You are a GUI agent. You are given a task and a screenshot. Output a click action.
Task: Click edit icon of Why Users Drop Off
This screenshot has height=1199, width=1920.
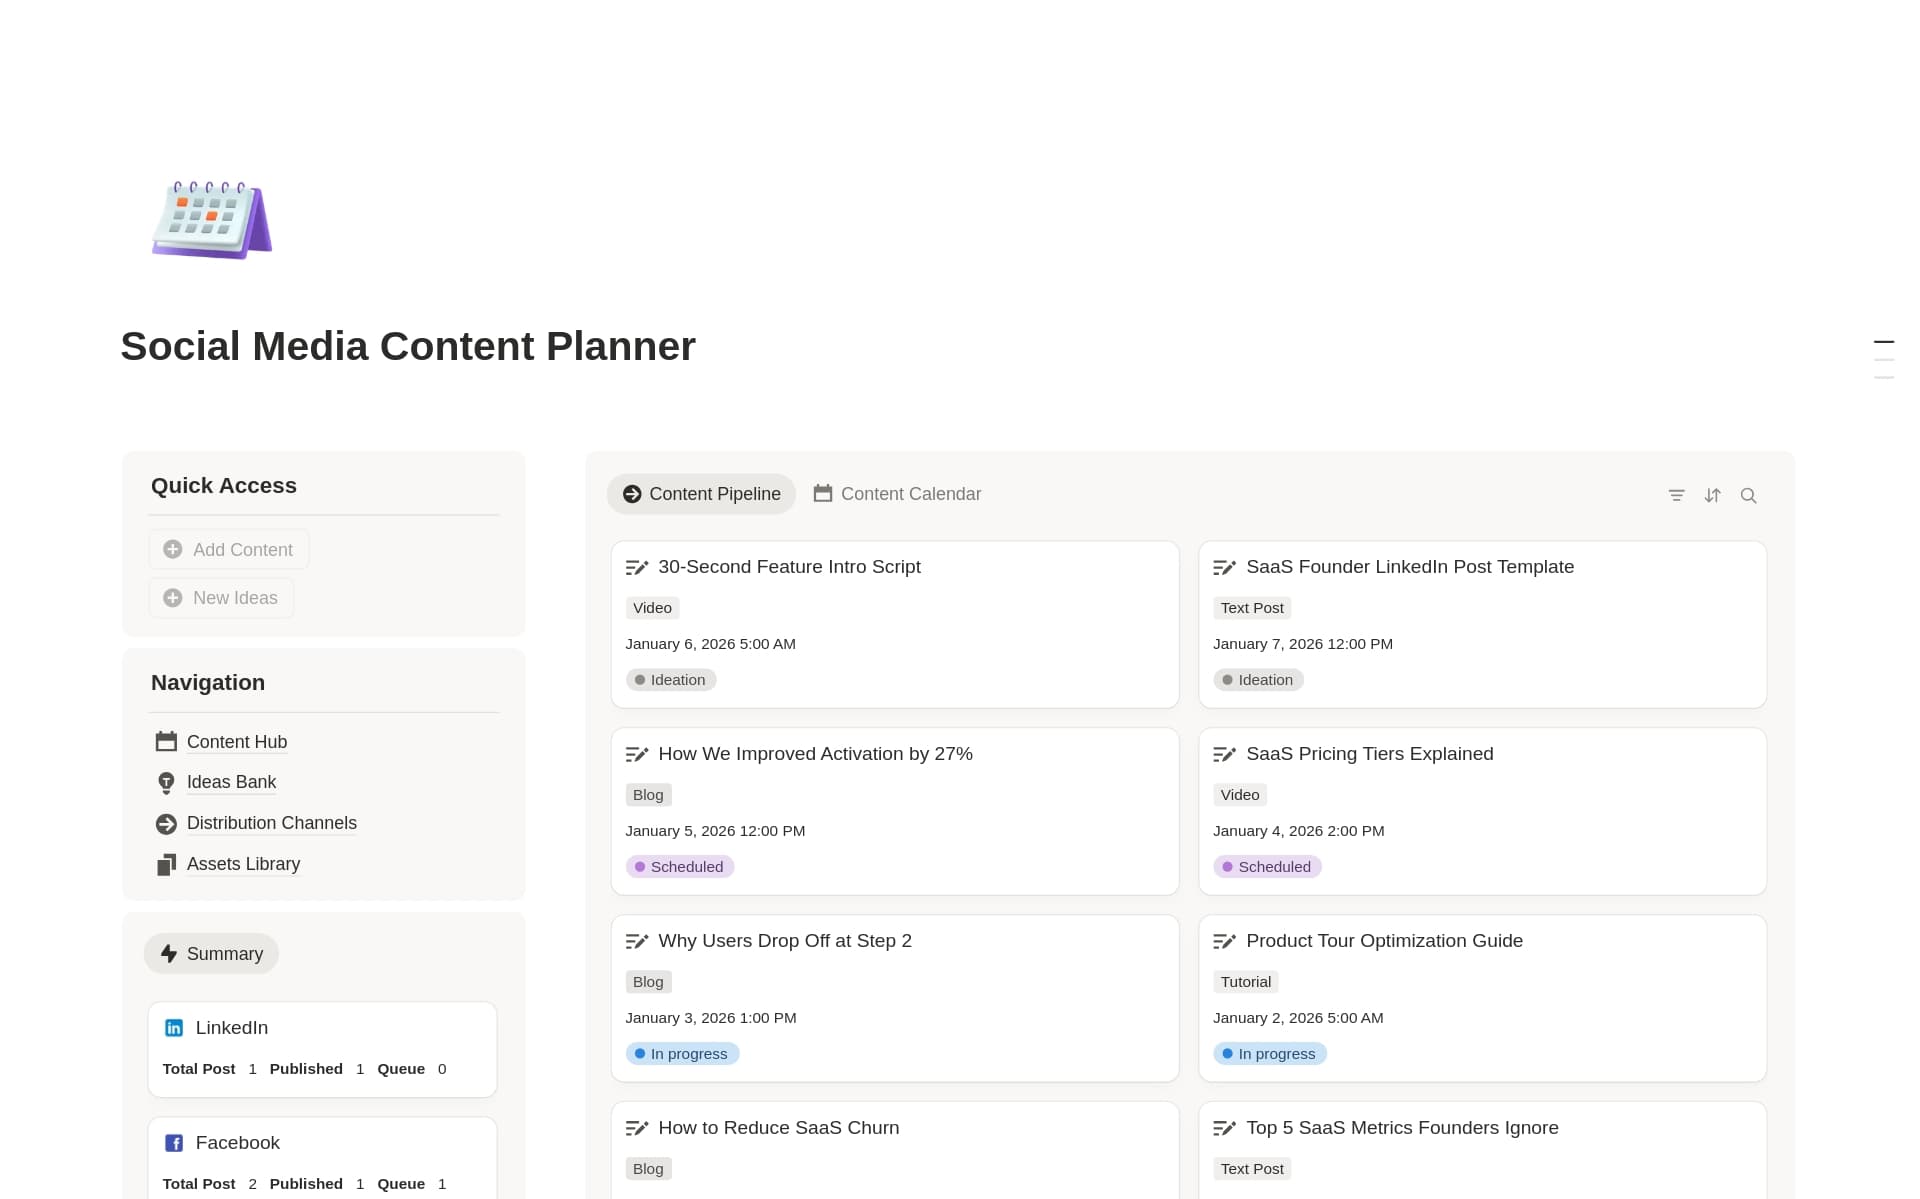click(x=637, y=941)
